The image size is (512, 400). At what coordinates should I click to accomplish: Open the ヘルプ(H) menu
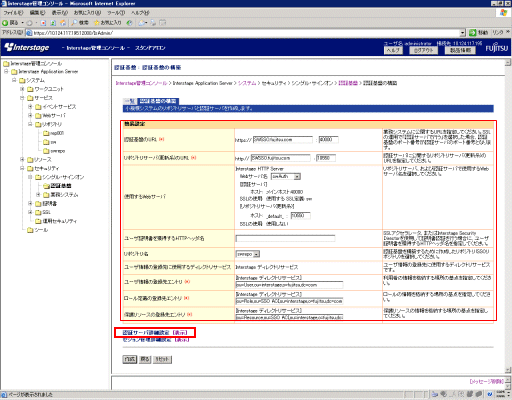pyautogui.click(x=140, y=13)
